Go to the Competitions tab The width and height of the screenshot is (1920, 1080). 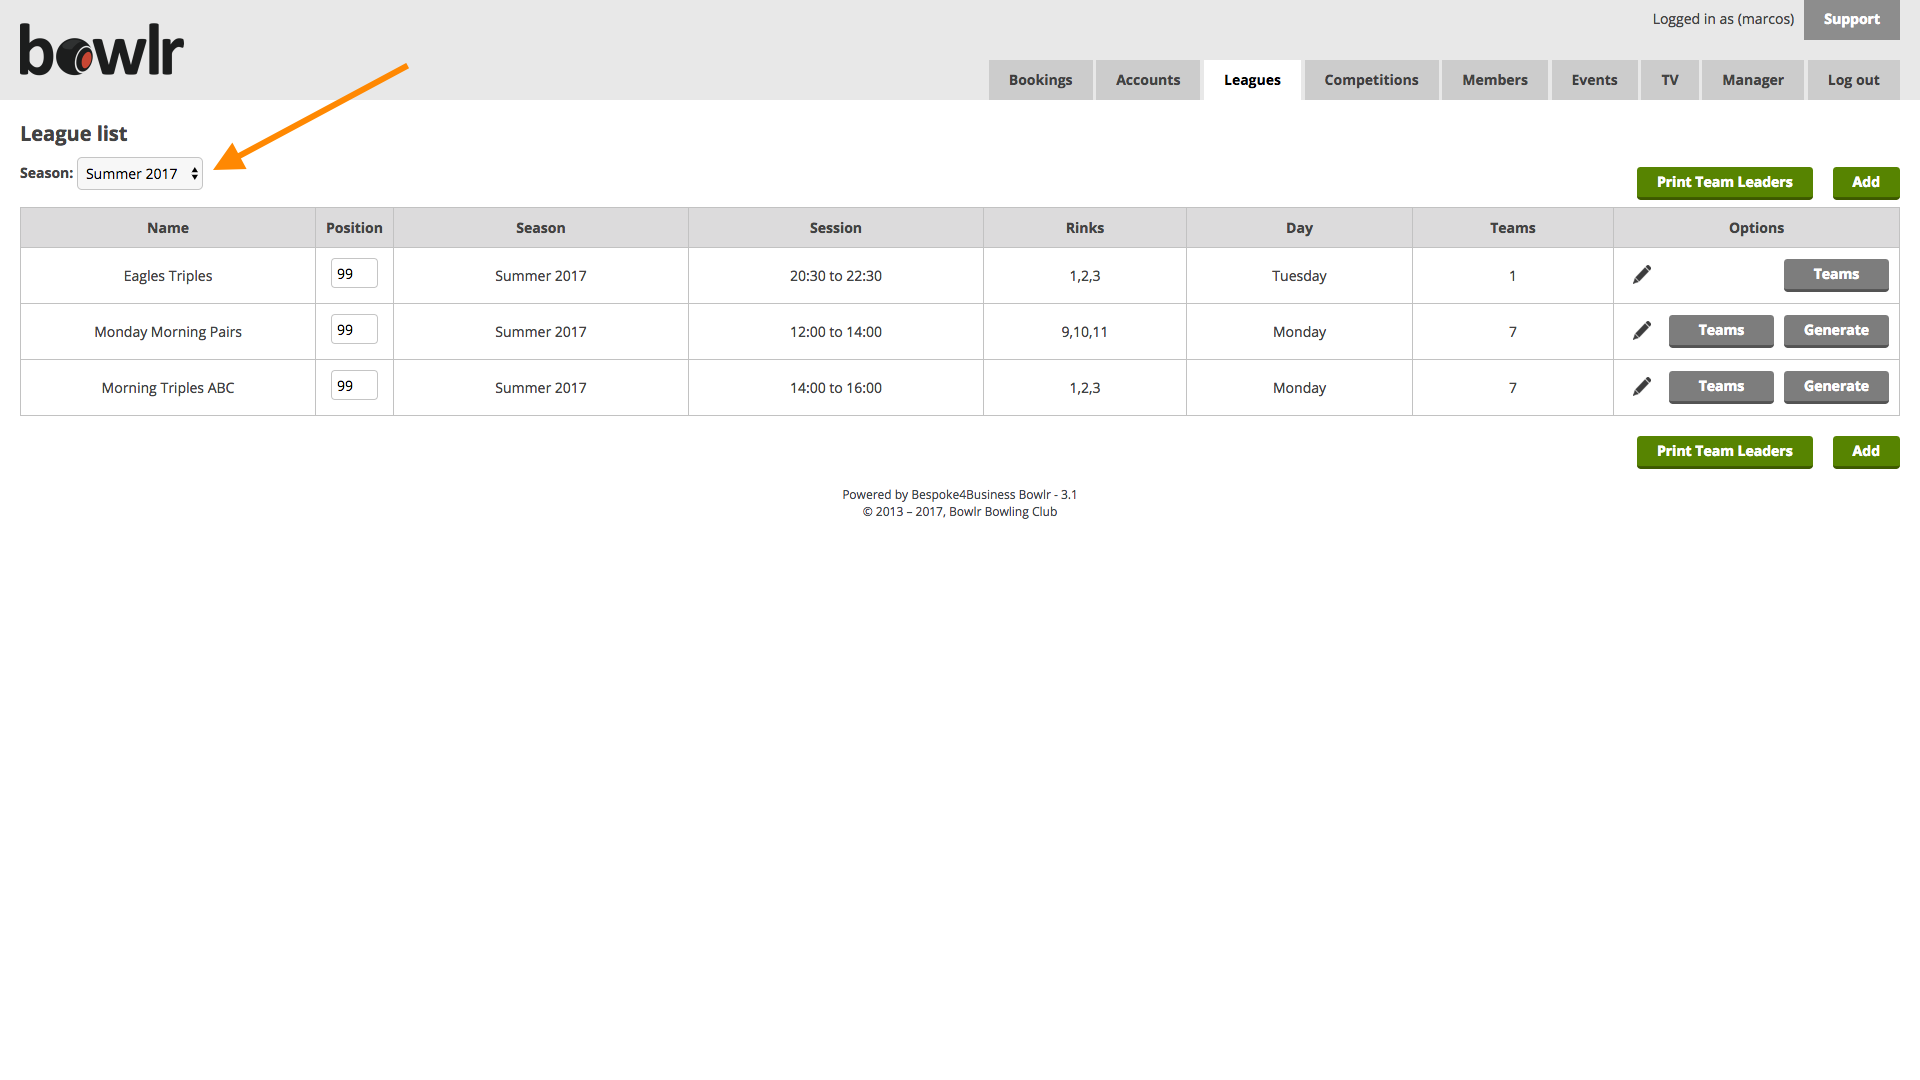pyautogui.click(x=1371, y=80)
